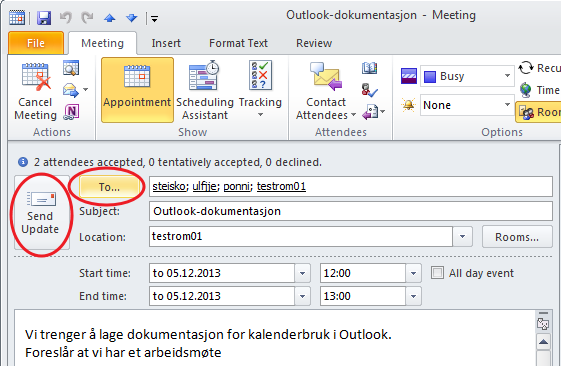Open the Scheduling Assistant view
This screenshot has width=561, height=366.
pos(205,91)
